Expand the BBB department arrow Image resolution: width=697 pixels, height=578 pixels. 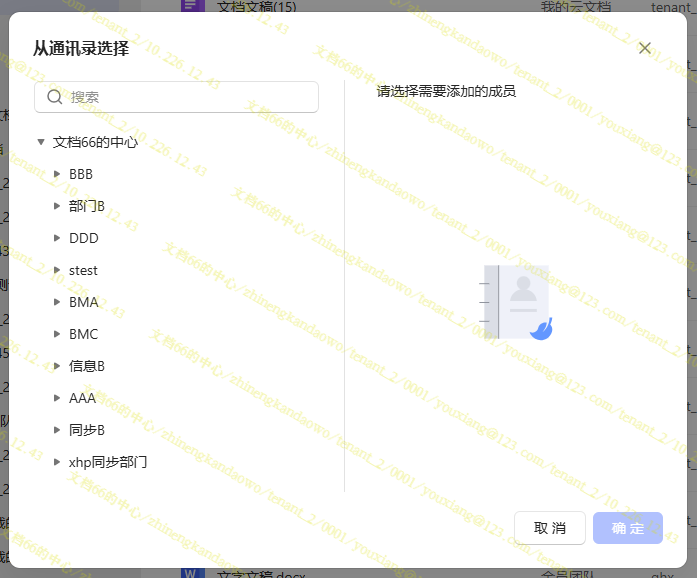coord(57,174)
